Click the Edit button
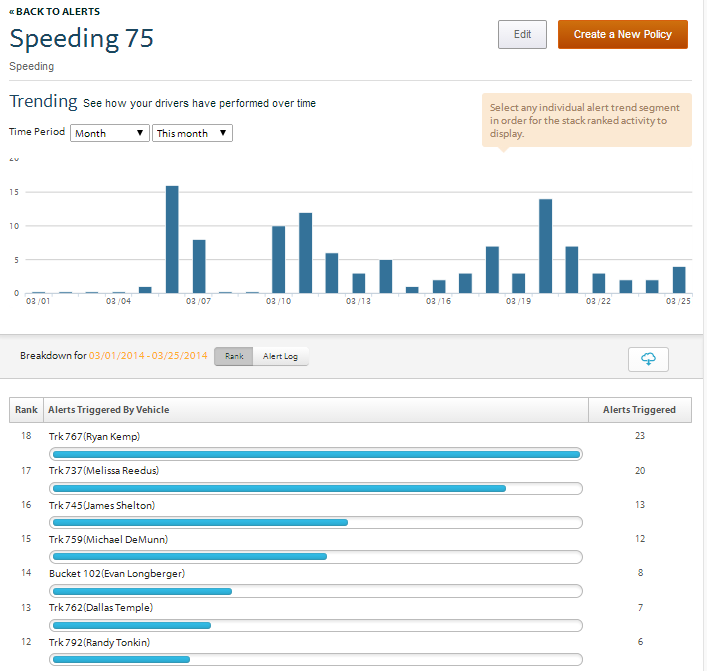Viewport: 707px width, 671px height. (x=522, y=34)
